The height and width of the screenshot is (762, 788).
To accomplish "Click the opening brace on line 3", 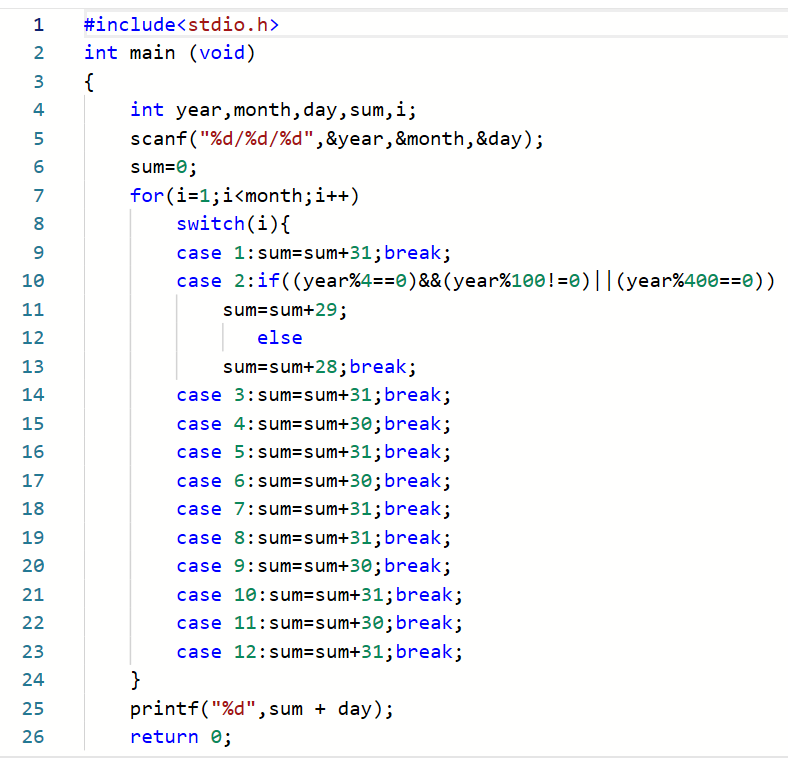I will (x=89, y=81).
